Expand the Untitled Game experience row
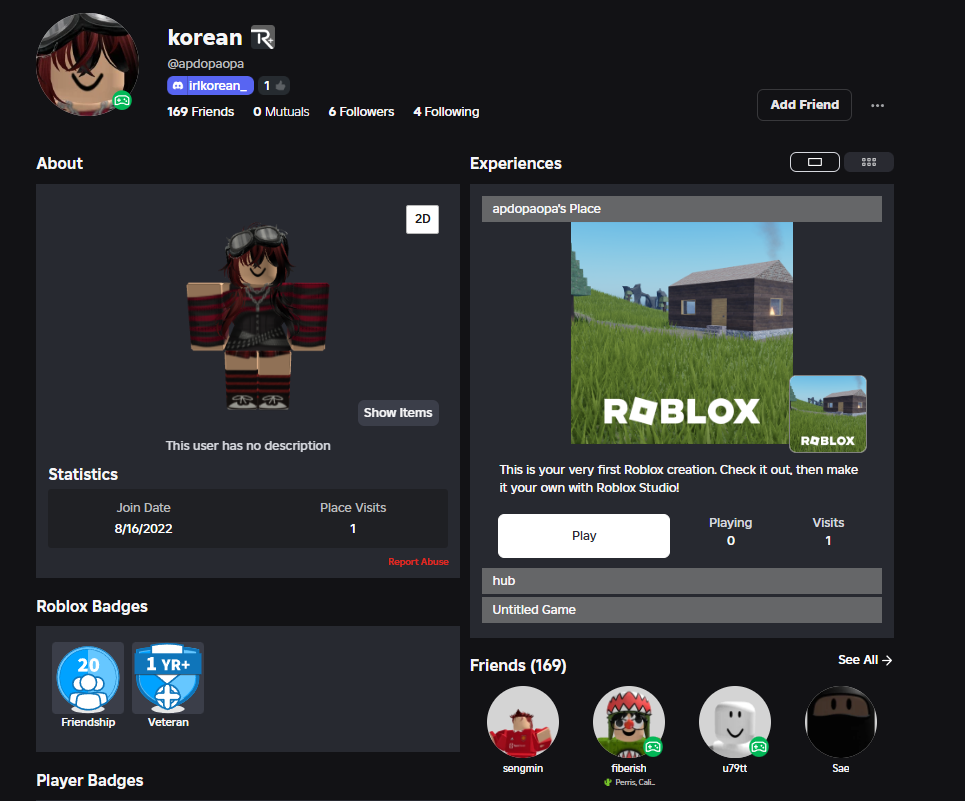Image resolution: width=965 pixels, height=801 pixels. coord(682,610)
